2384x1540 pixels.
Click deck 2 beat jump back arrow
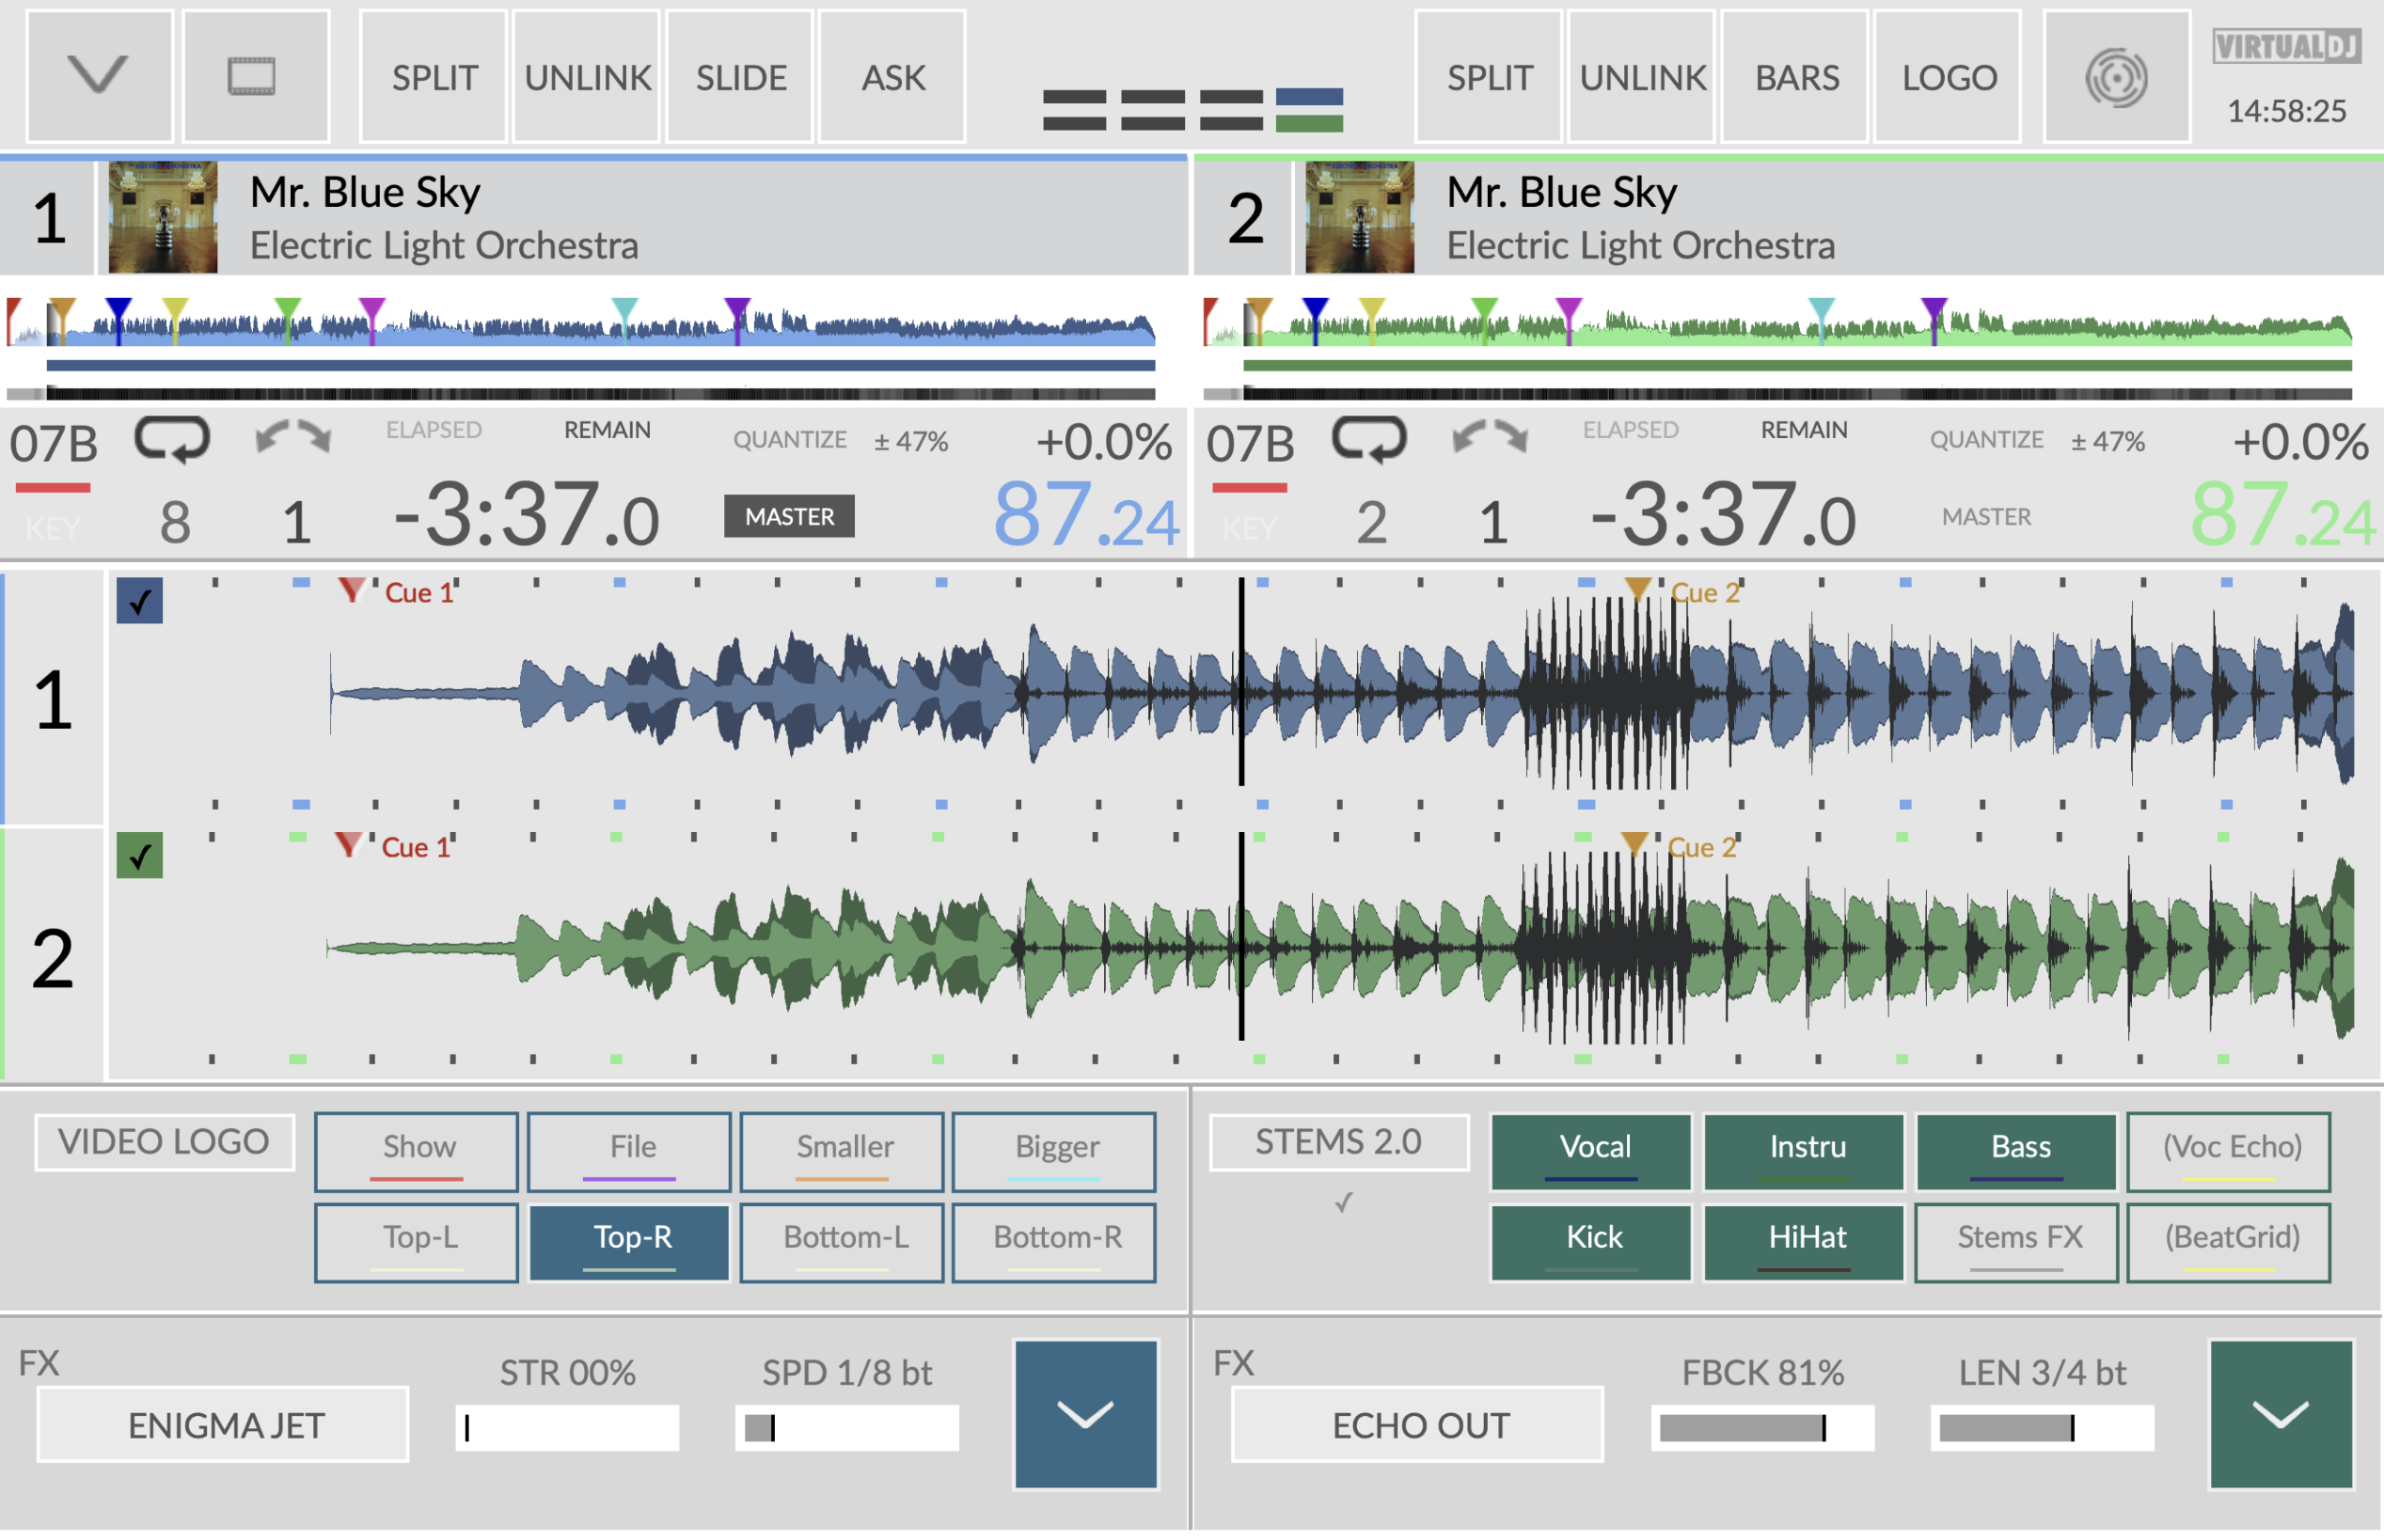(1469, 437)
